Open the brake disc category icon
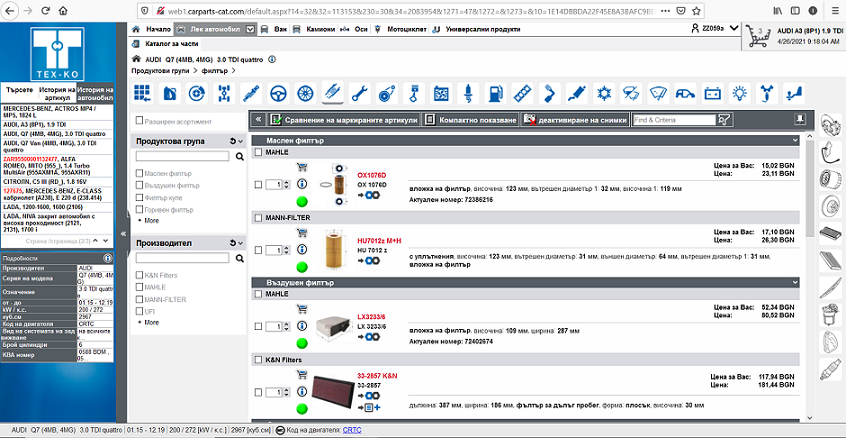 point(197,93)
